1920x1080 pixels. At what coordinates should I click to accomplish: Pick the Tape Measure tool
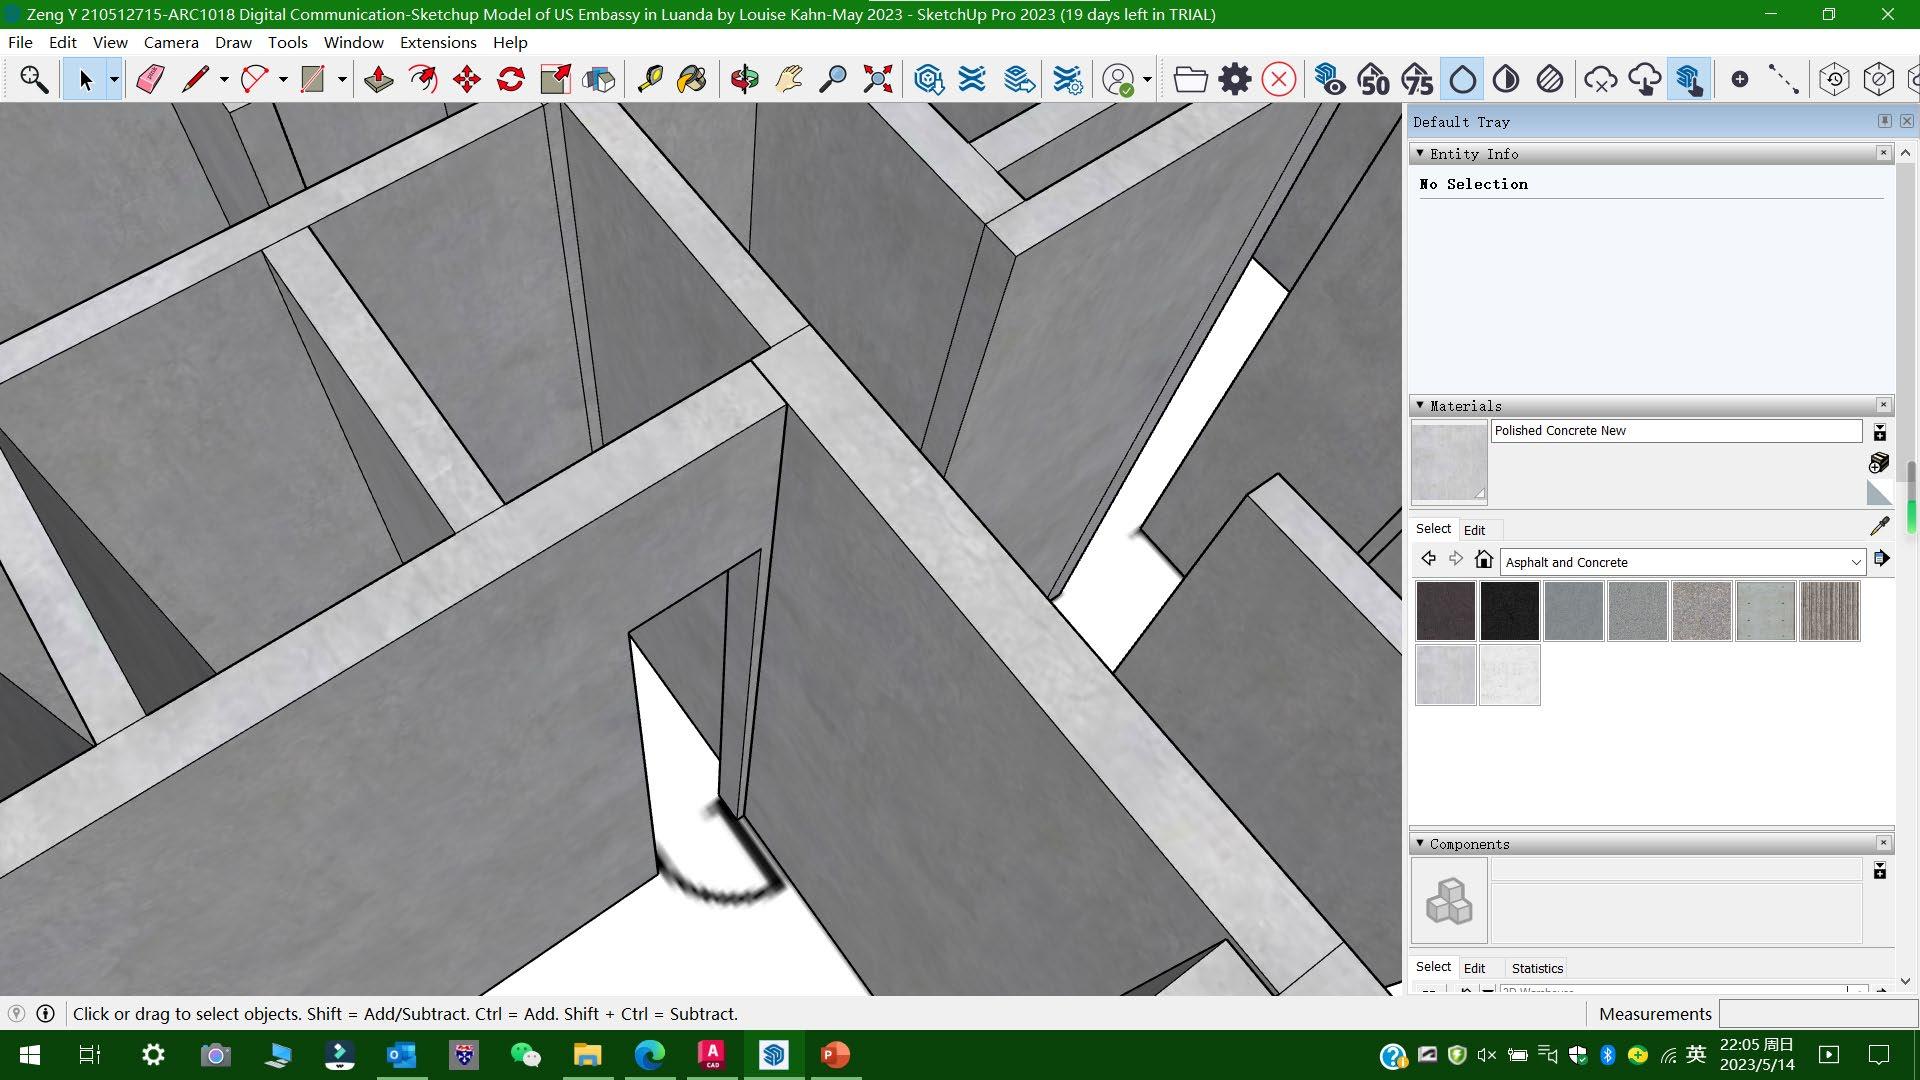point(650,80)
